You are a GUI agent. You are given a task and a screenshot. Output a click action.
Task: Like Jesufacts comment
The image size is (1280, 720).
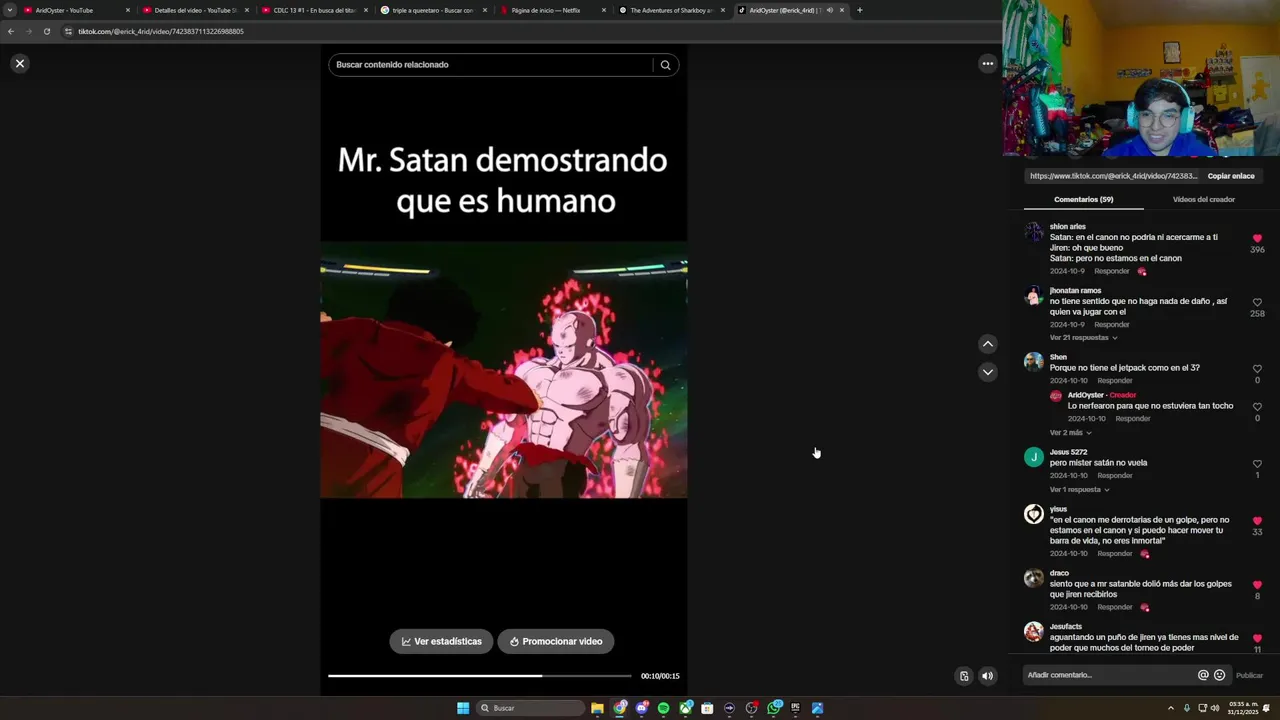1257,638
